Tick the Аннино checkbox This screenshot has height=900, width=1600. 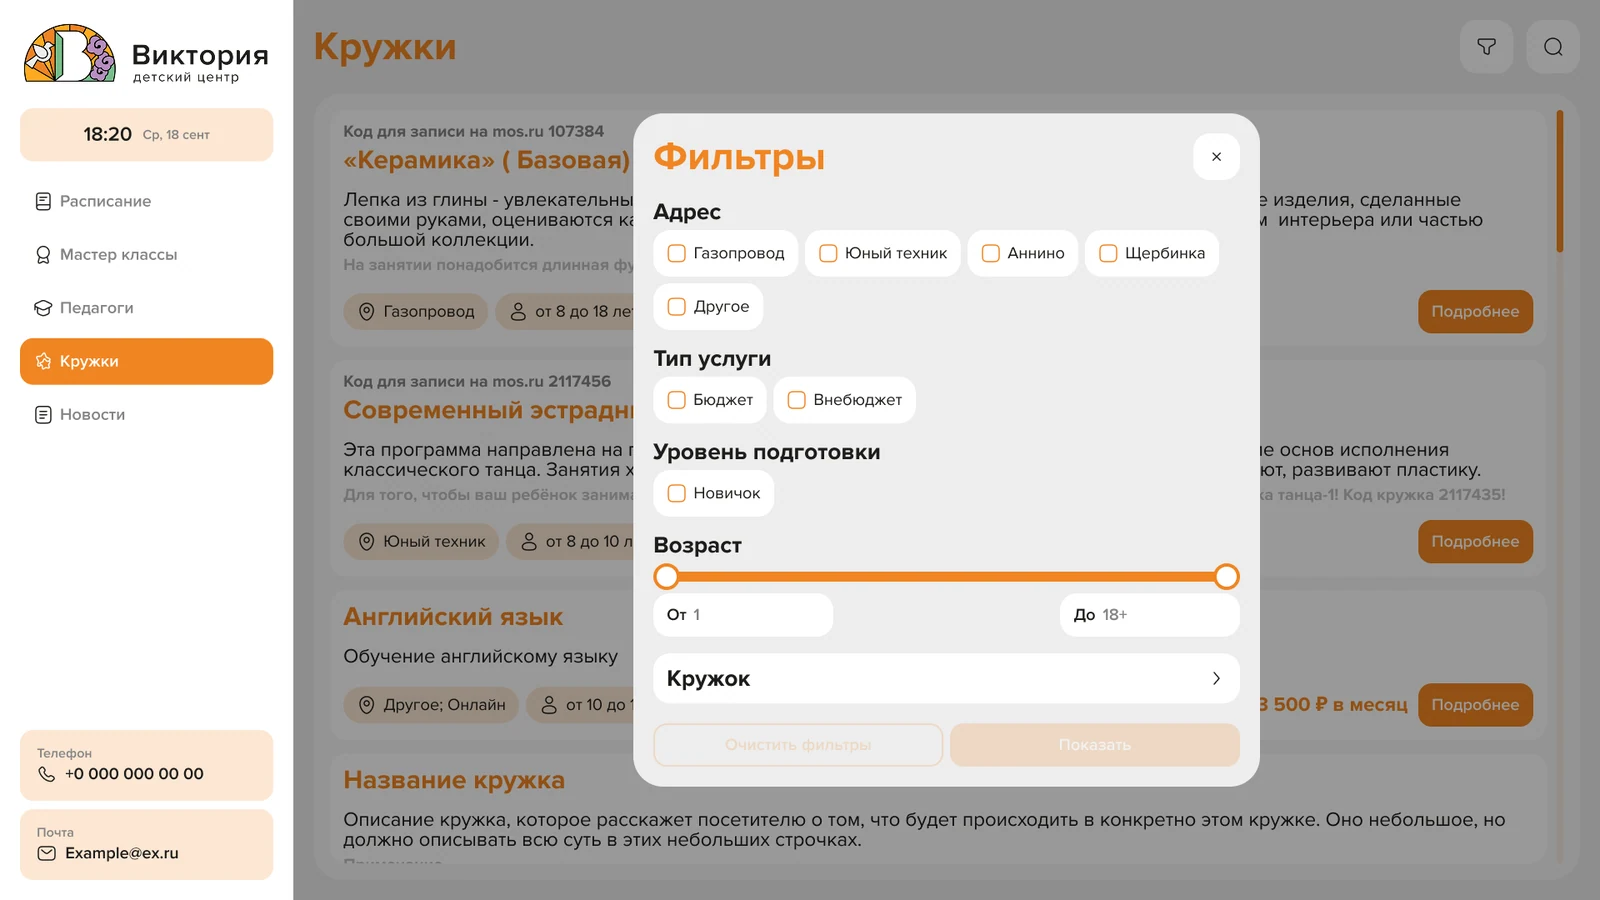(x=991, y=253)
